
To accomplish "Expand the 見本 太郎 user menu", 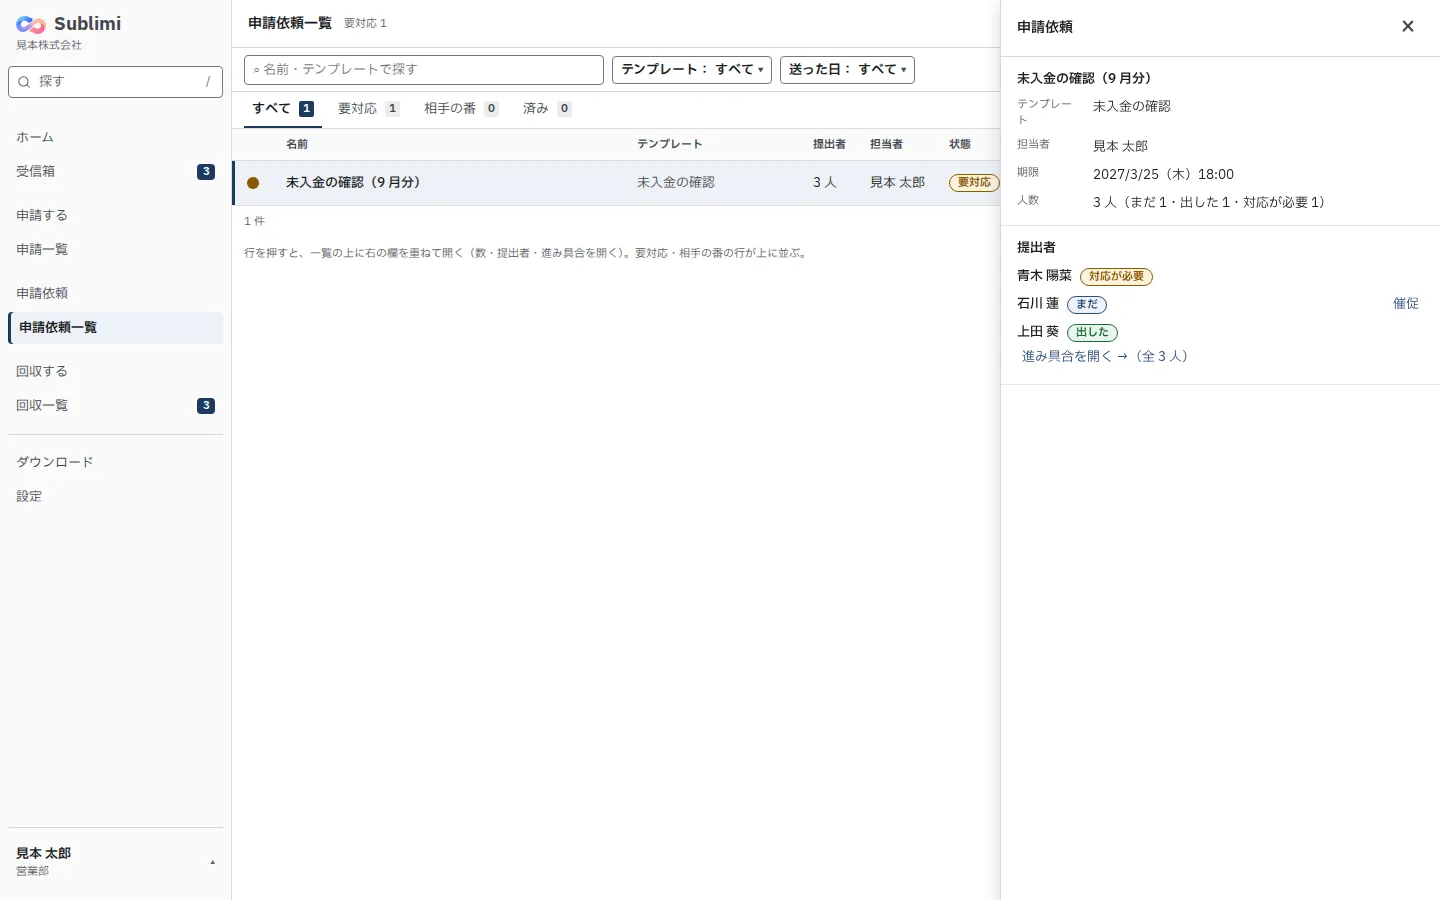I will click(115, 861).
